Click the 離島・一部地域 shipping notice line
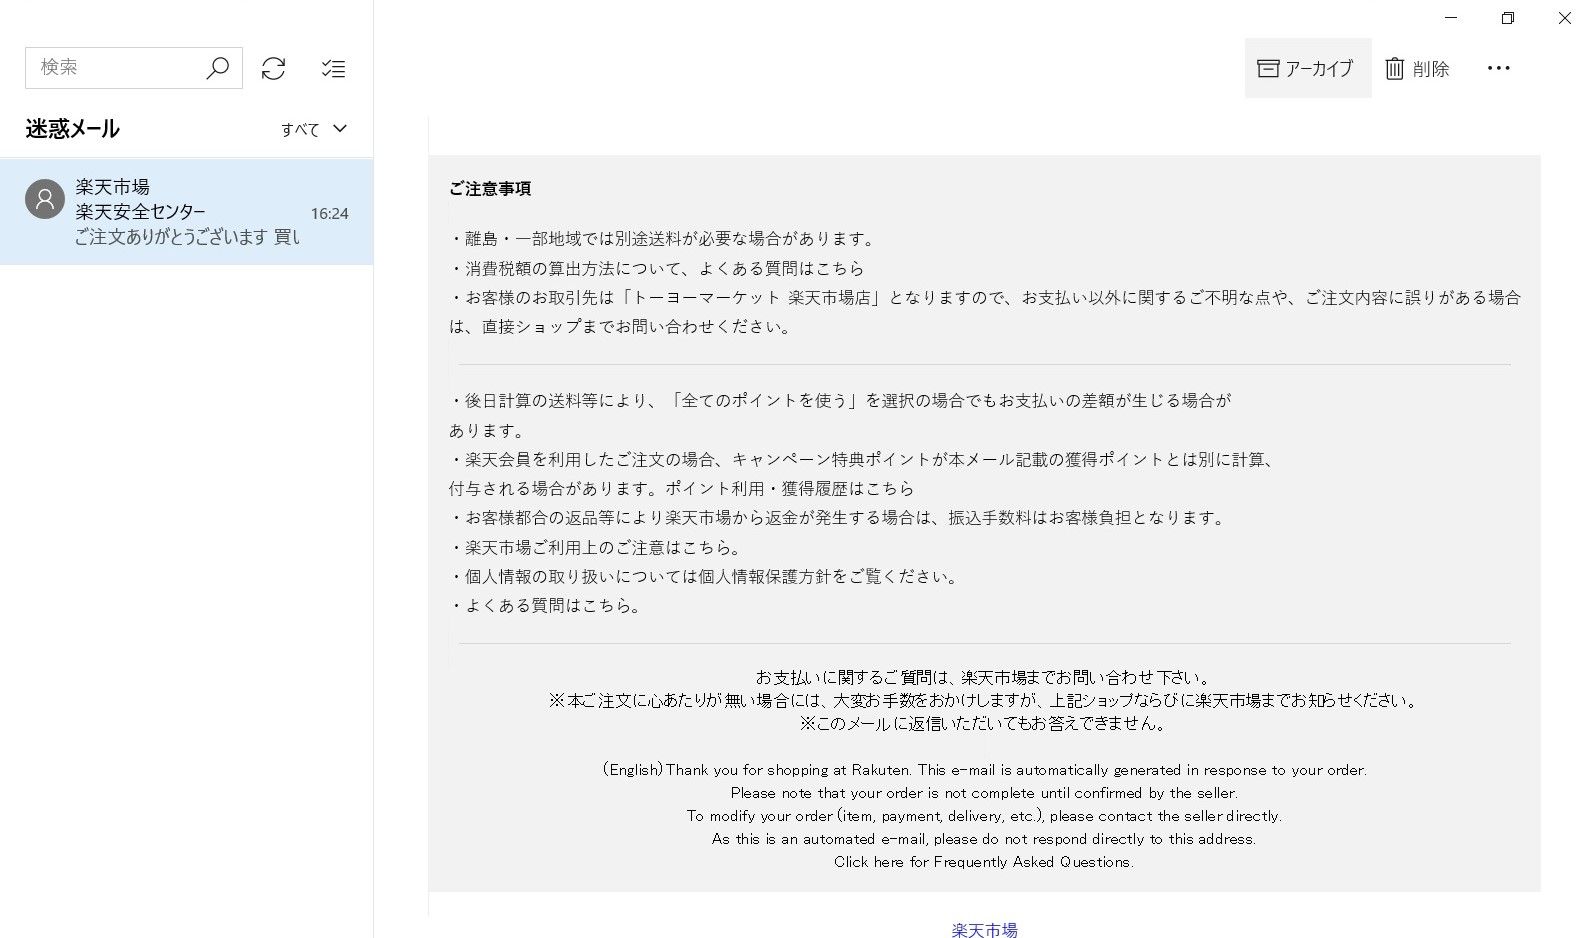 [x=664, y=238]
